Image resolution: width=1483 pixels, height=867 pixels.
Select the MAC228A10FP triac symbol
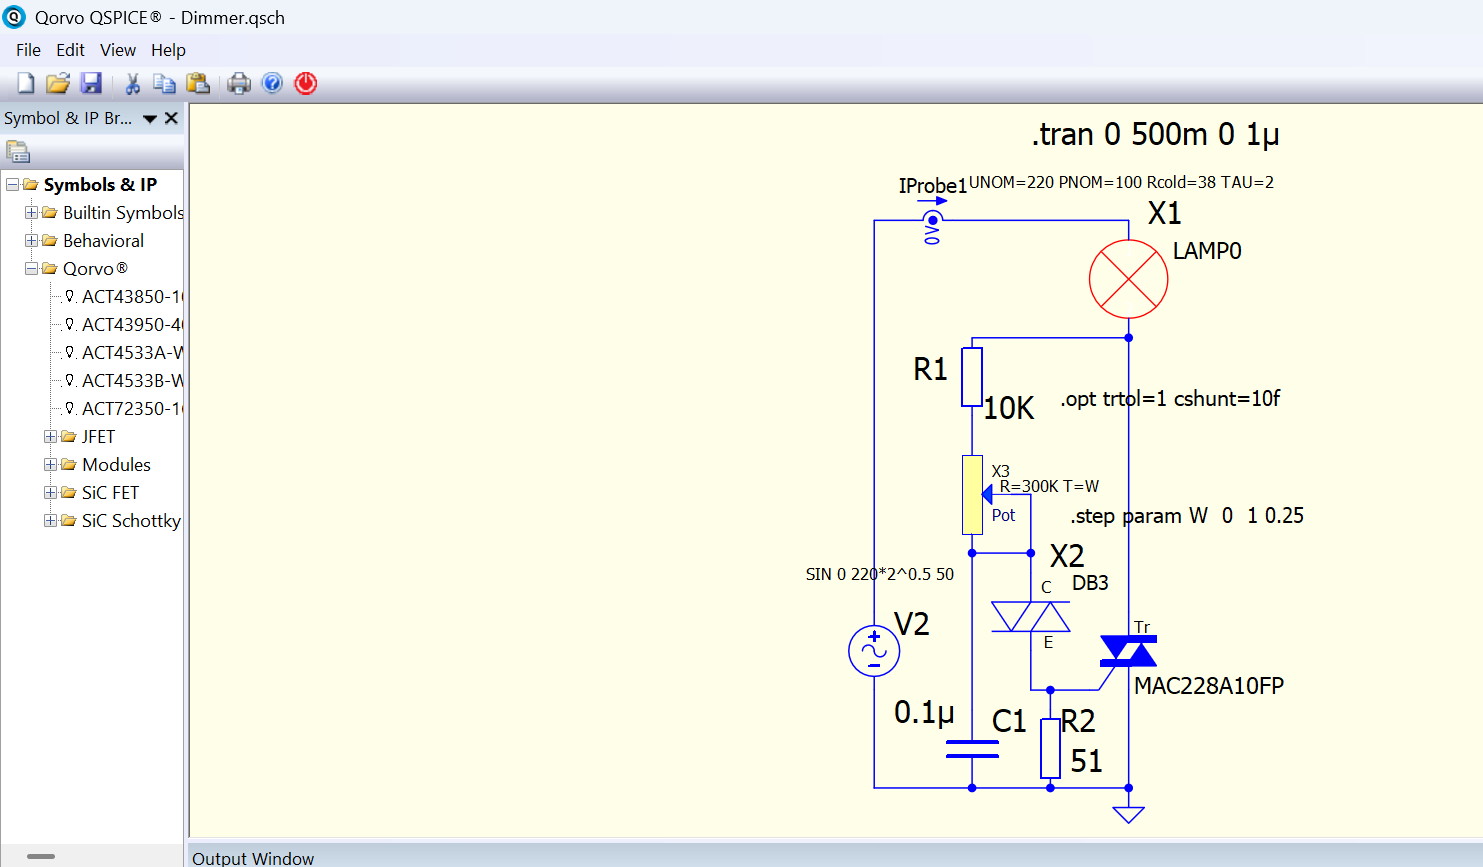pyautogui.click(x=1128, y=651)
